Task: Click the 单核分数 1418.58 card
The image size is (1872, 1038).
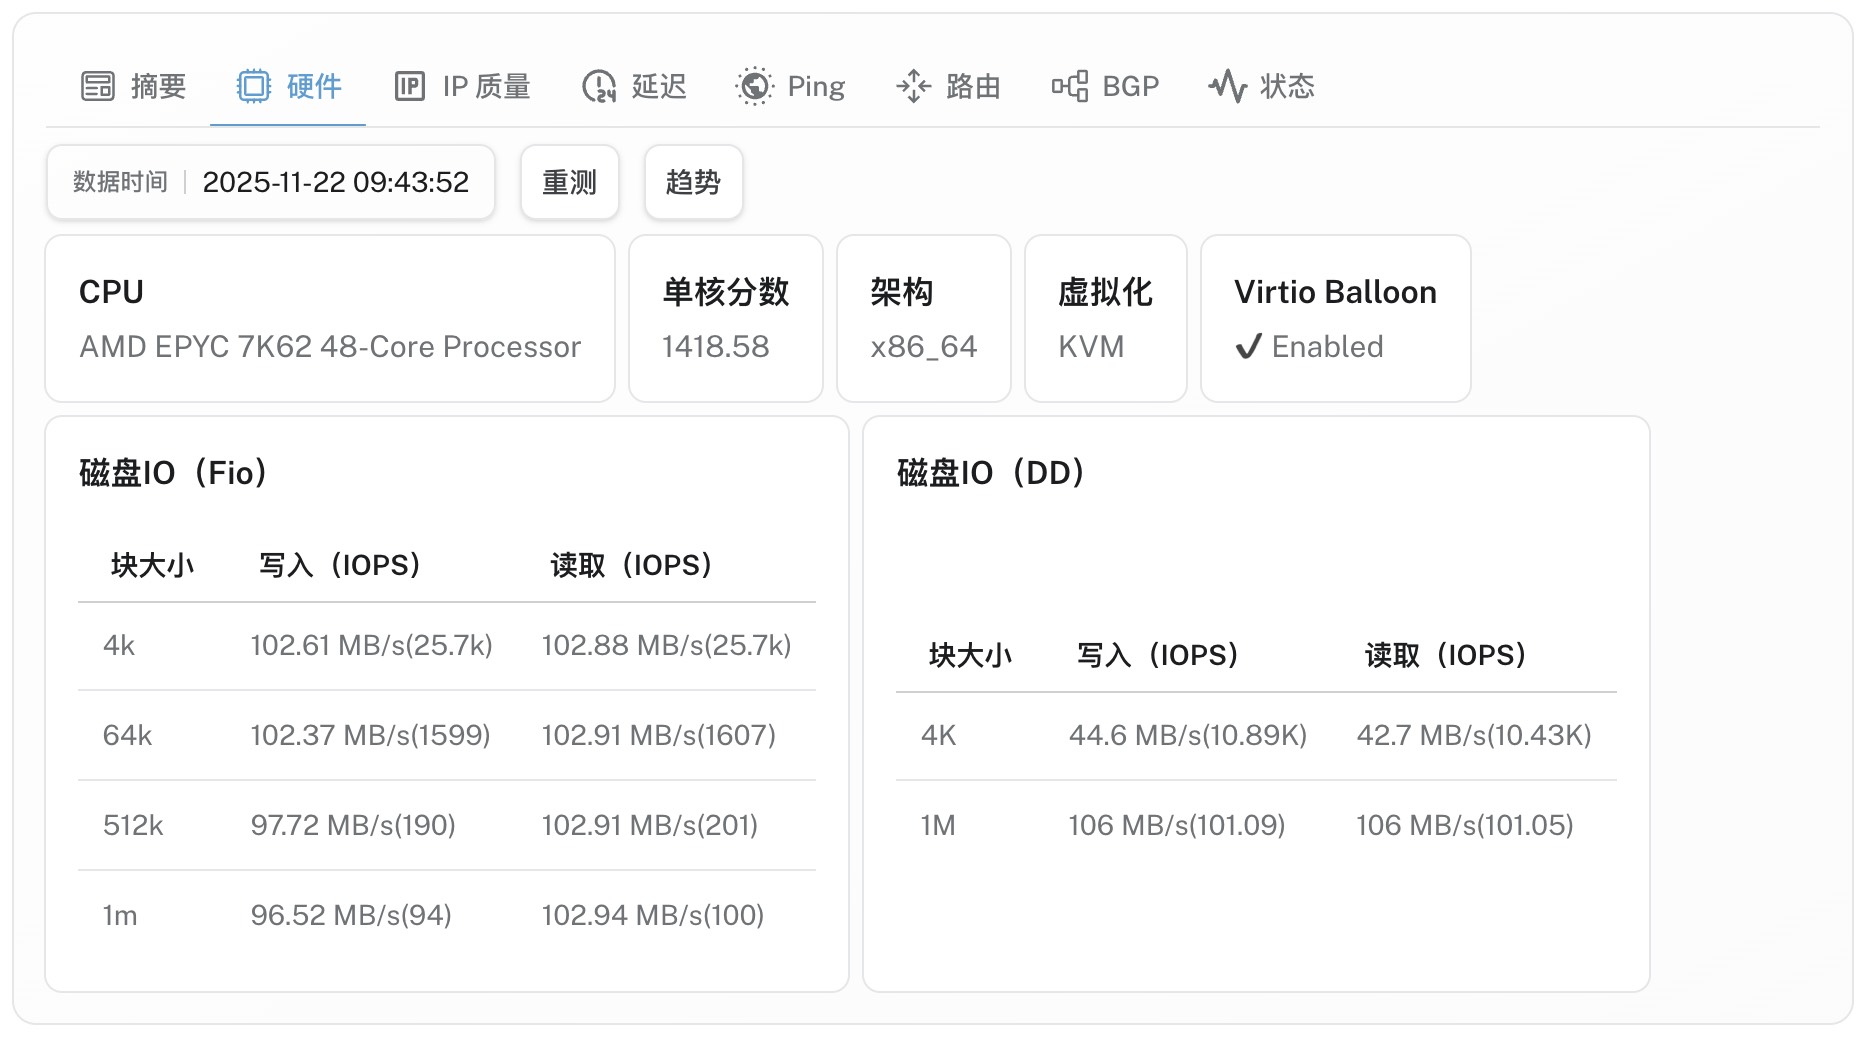Action: 725,319
